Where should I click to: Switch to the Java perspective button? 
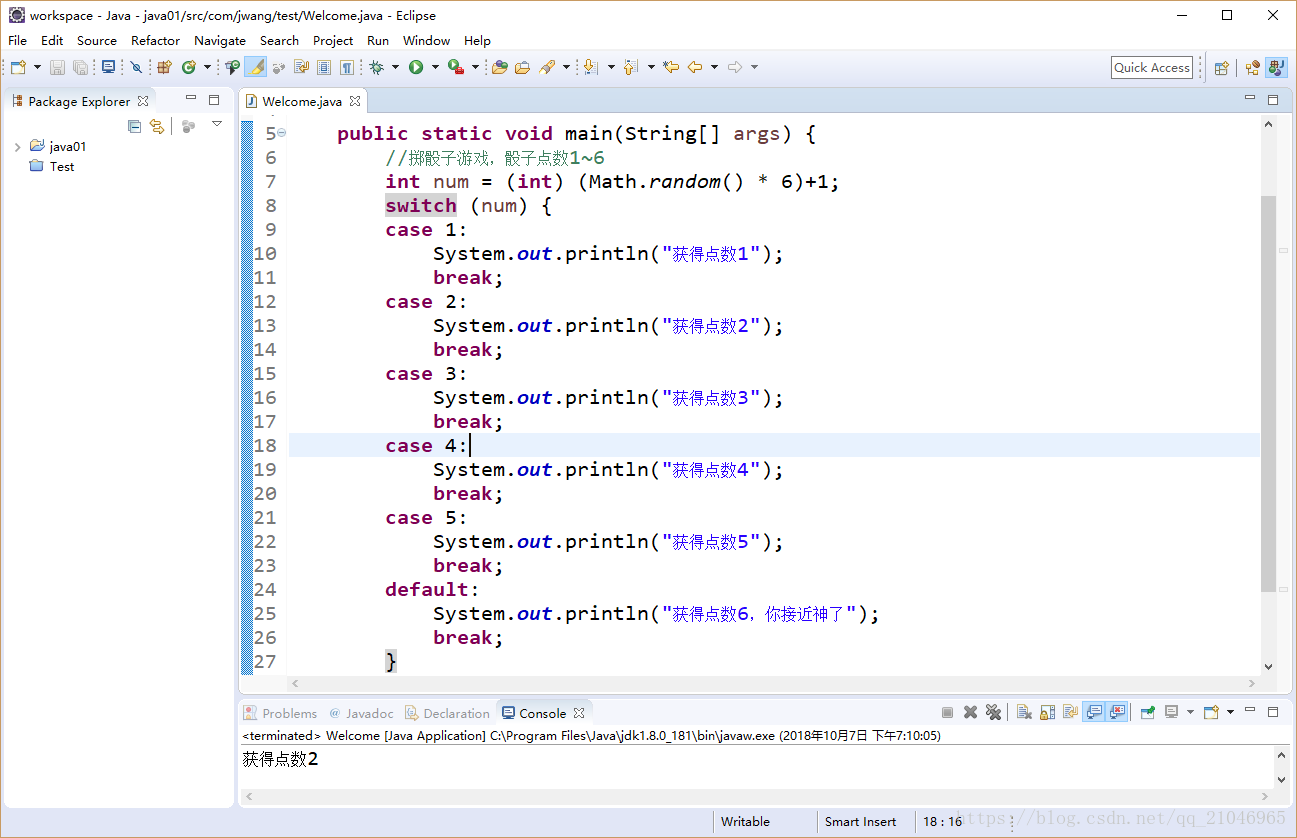coord(1276,68)
